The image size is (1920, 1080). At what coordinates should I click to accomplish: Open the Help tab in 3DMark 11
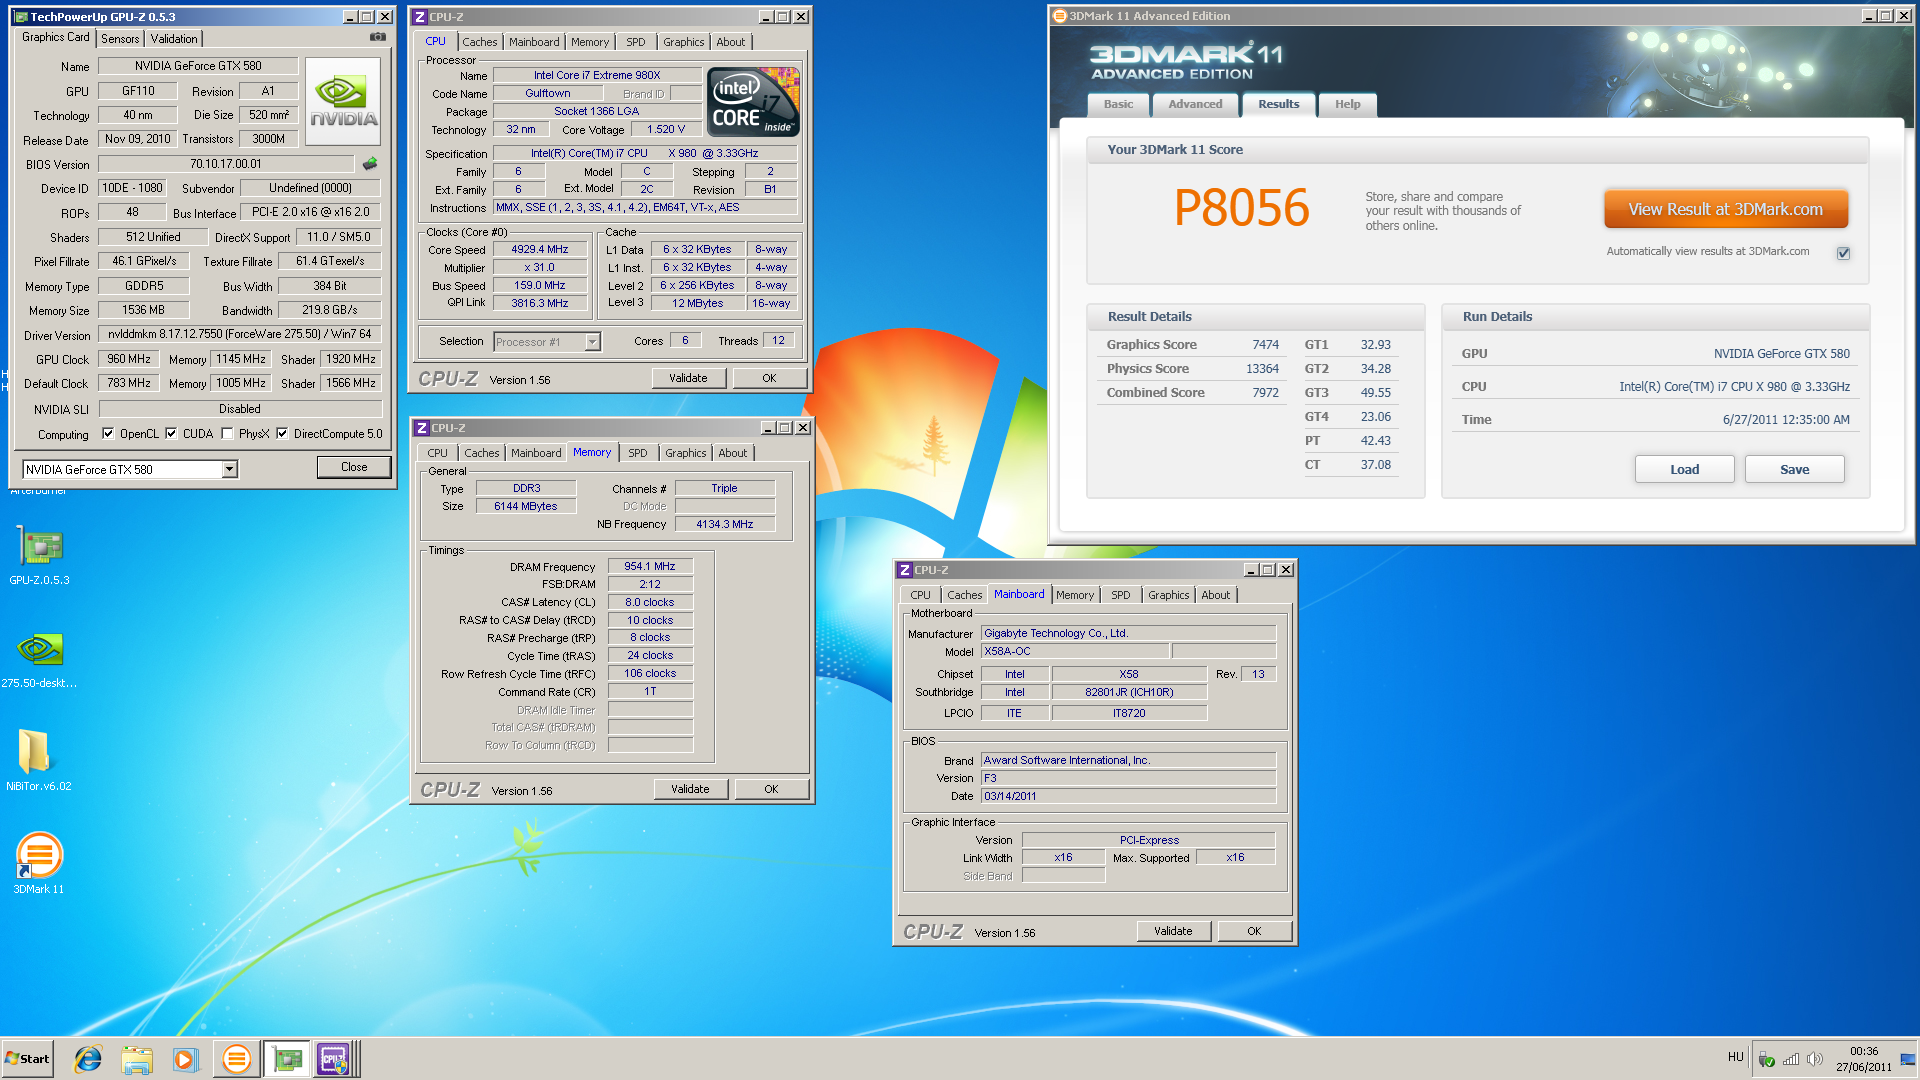click(1347, 104)
